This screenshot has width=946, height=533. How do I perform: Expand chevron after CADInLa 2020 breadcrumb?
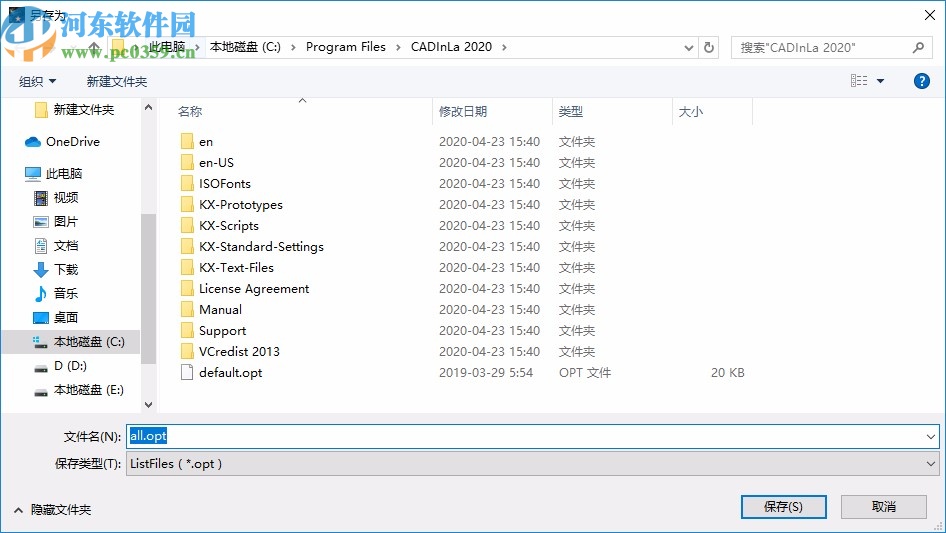(504, 47)
